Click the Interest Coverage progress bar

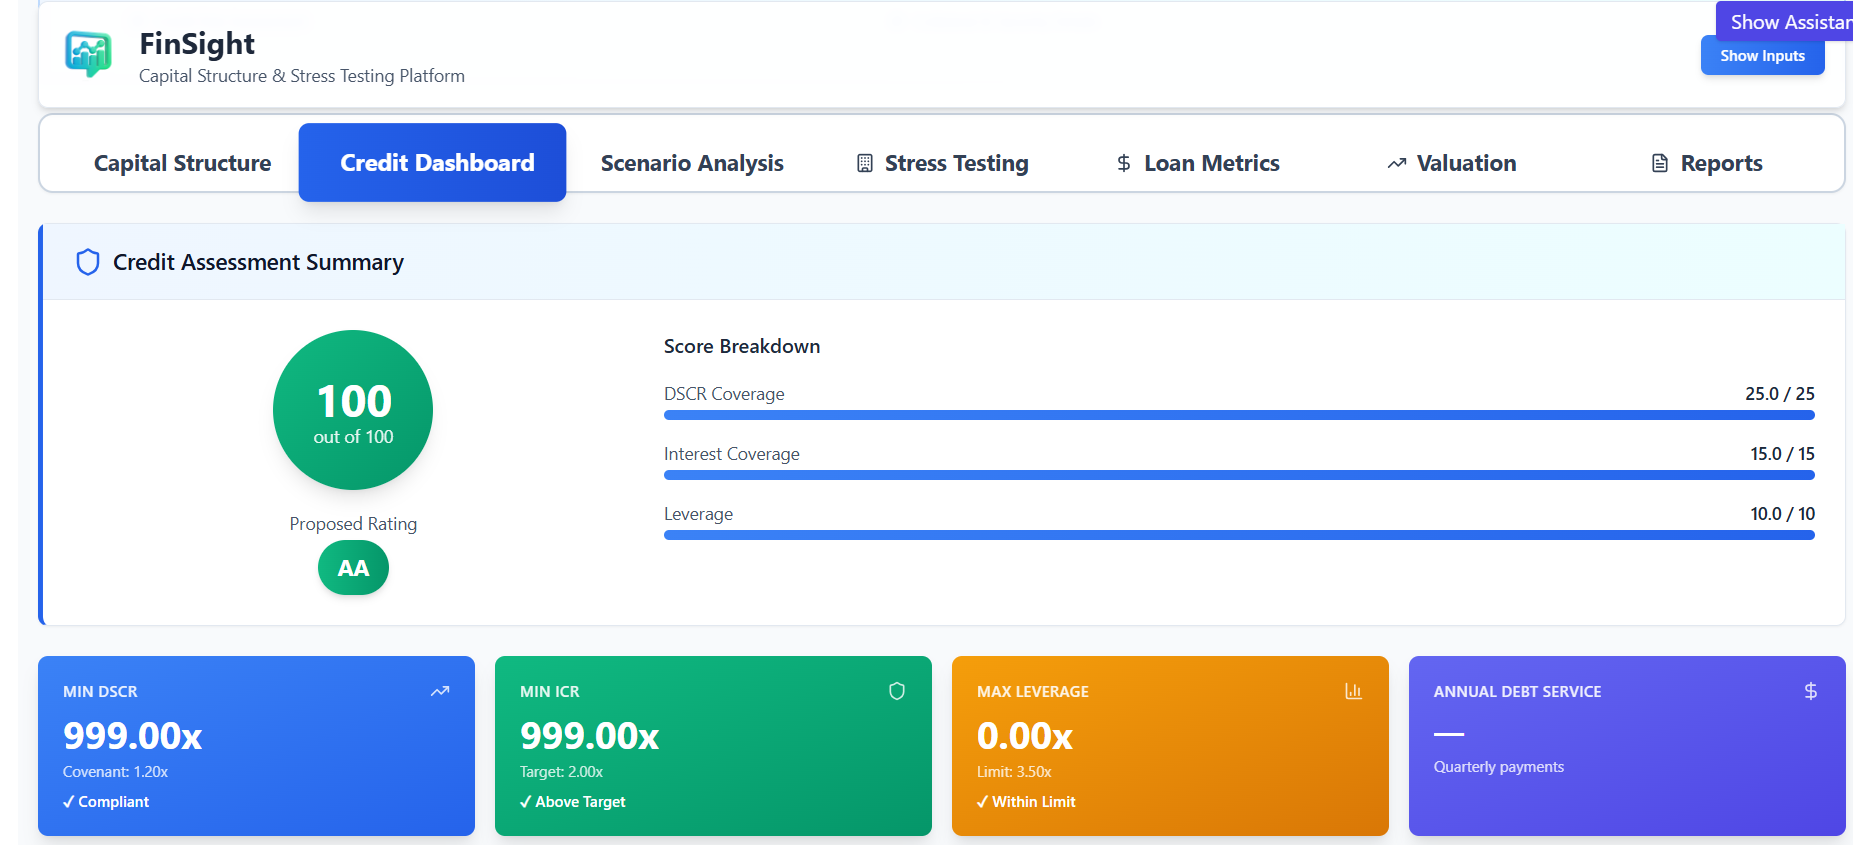(x=1238, y=475)
